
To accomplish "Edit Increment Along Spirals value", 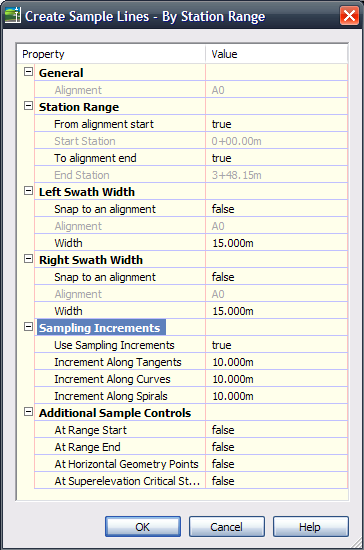I will point(276,396).
